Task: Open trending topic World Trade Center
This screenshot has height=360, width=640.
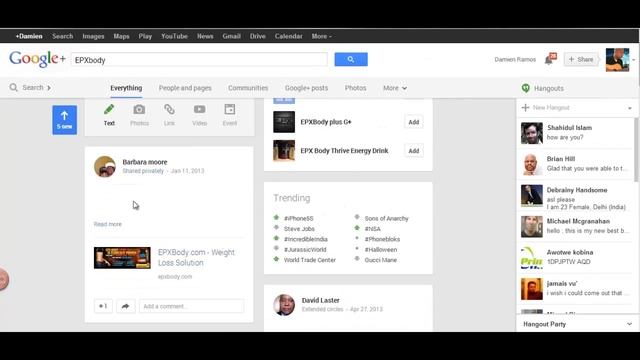Action: tap(310, 260)
